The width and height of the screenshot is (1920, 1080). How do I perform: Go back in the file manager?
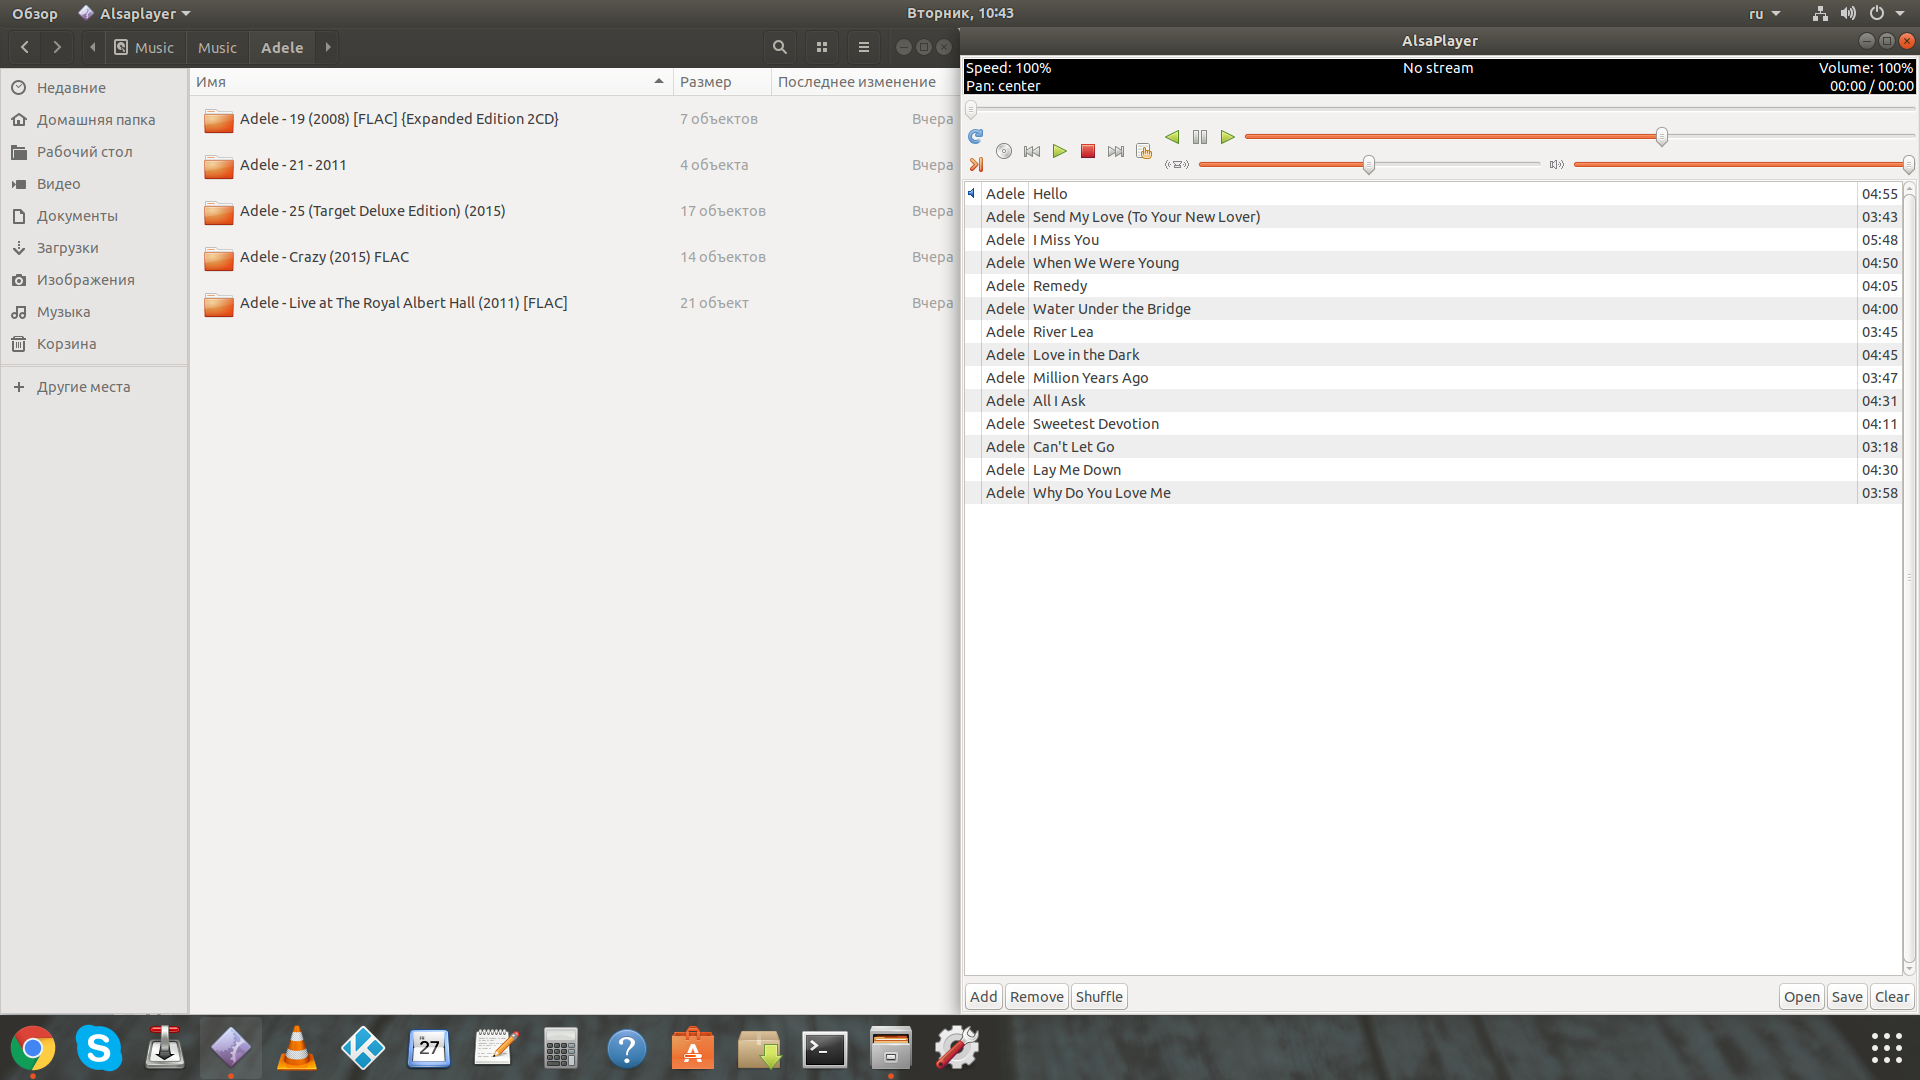pos(25,47)
